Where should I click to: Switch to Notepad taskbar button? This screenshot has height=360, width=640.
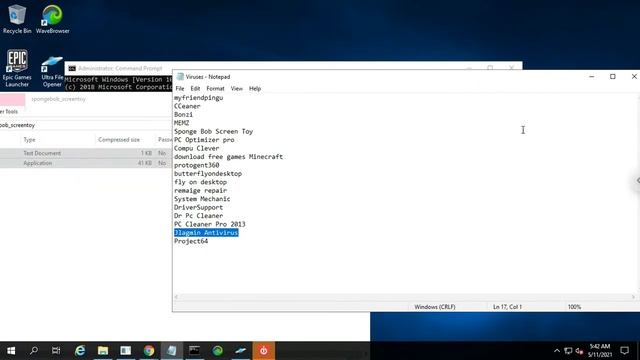coord(172,351)
